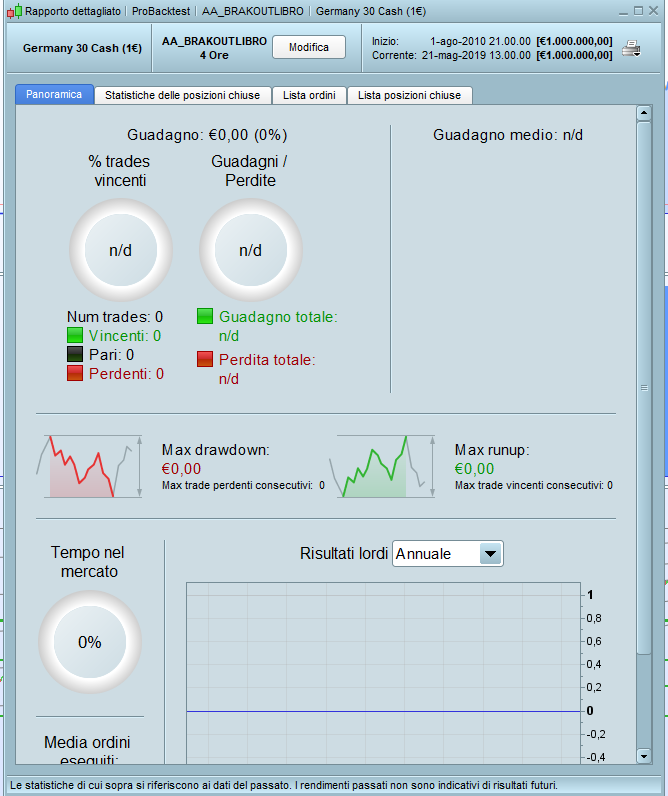
Task: Click the Modifica button
Action: (309, 47)
